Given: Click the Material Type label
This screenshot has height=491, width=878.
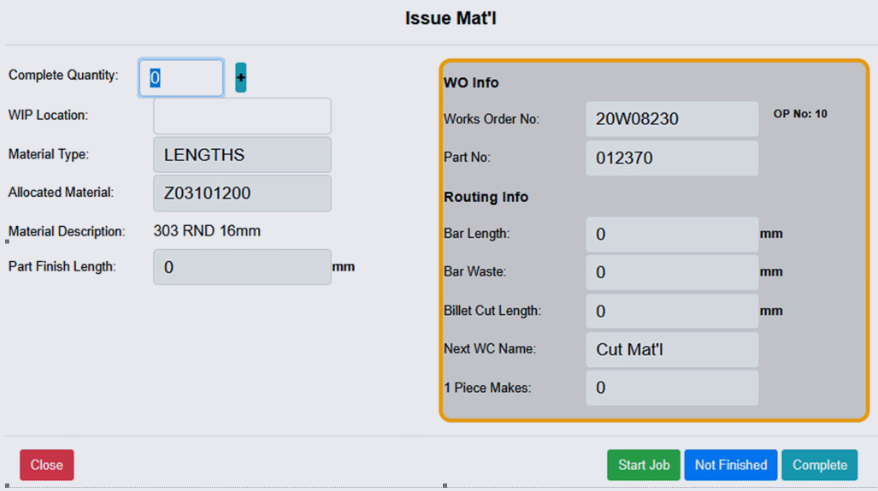Looking at the screenshot, I should [48, 154].
